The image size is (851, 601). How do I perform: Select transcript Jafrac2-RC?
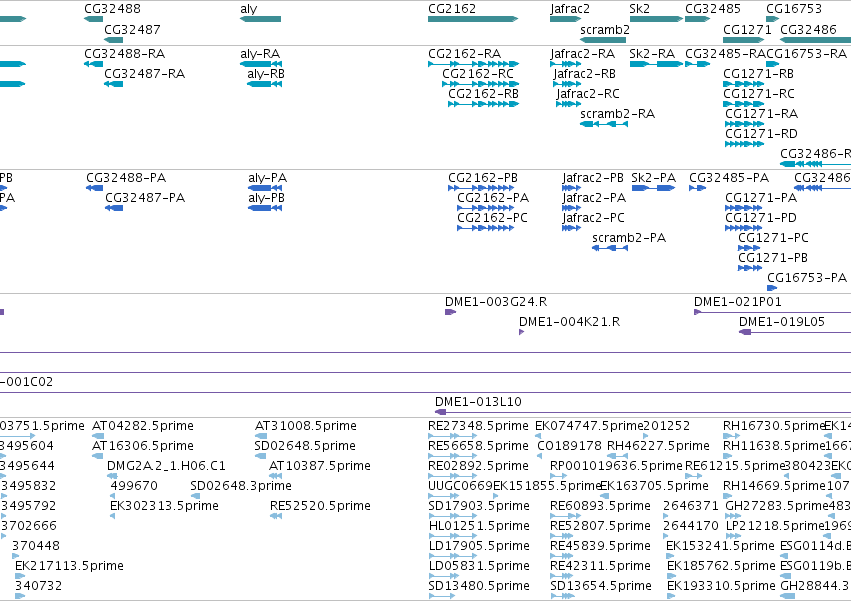click(x=568, y=104)
